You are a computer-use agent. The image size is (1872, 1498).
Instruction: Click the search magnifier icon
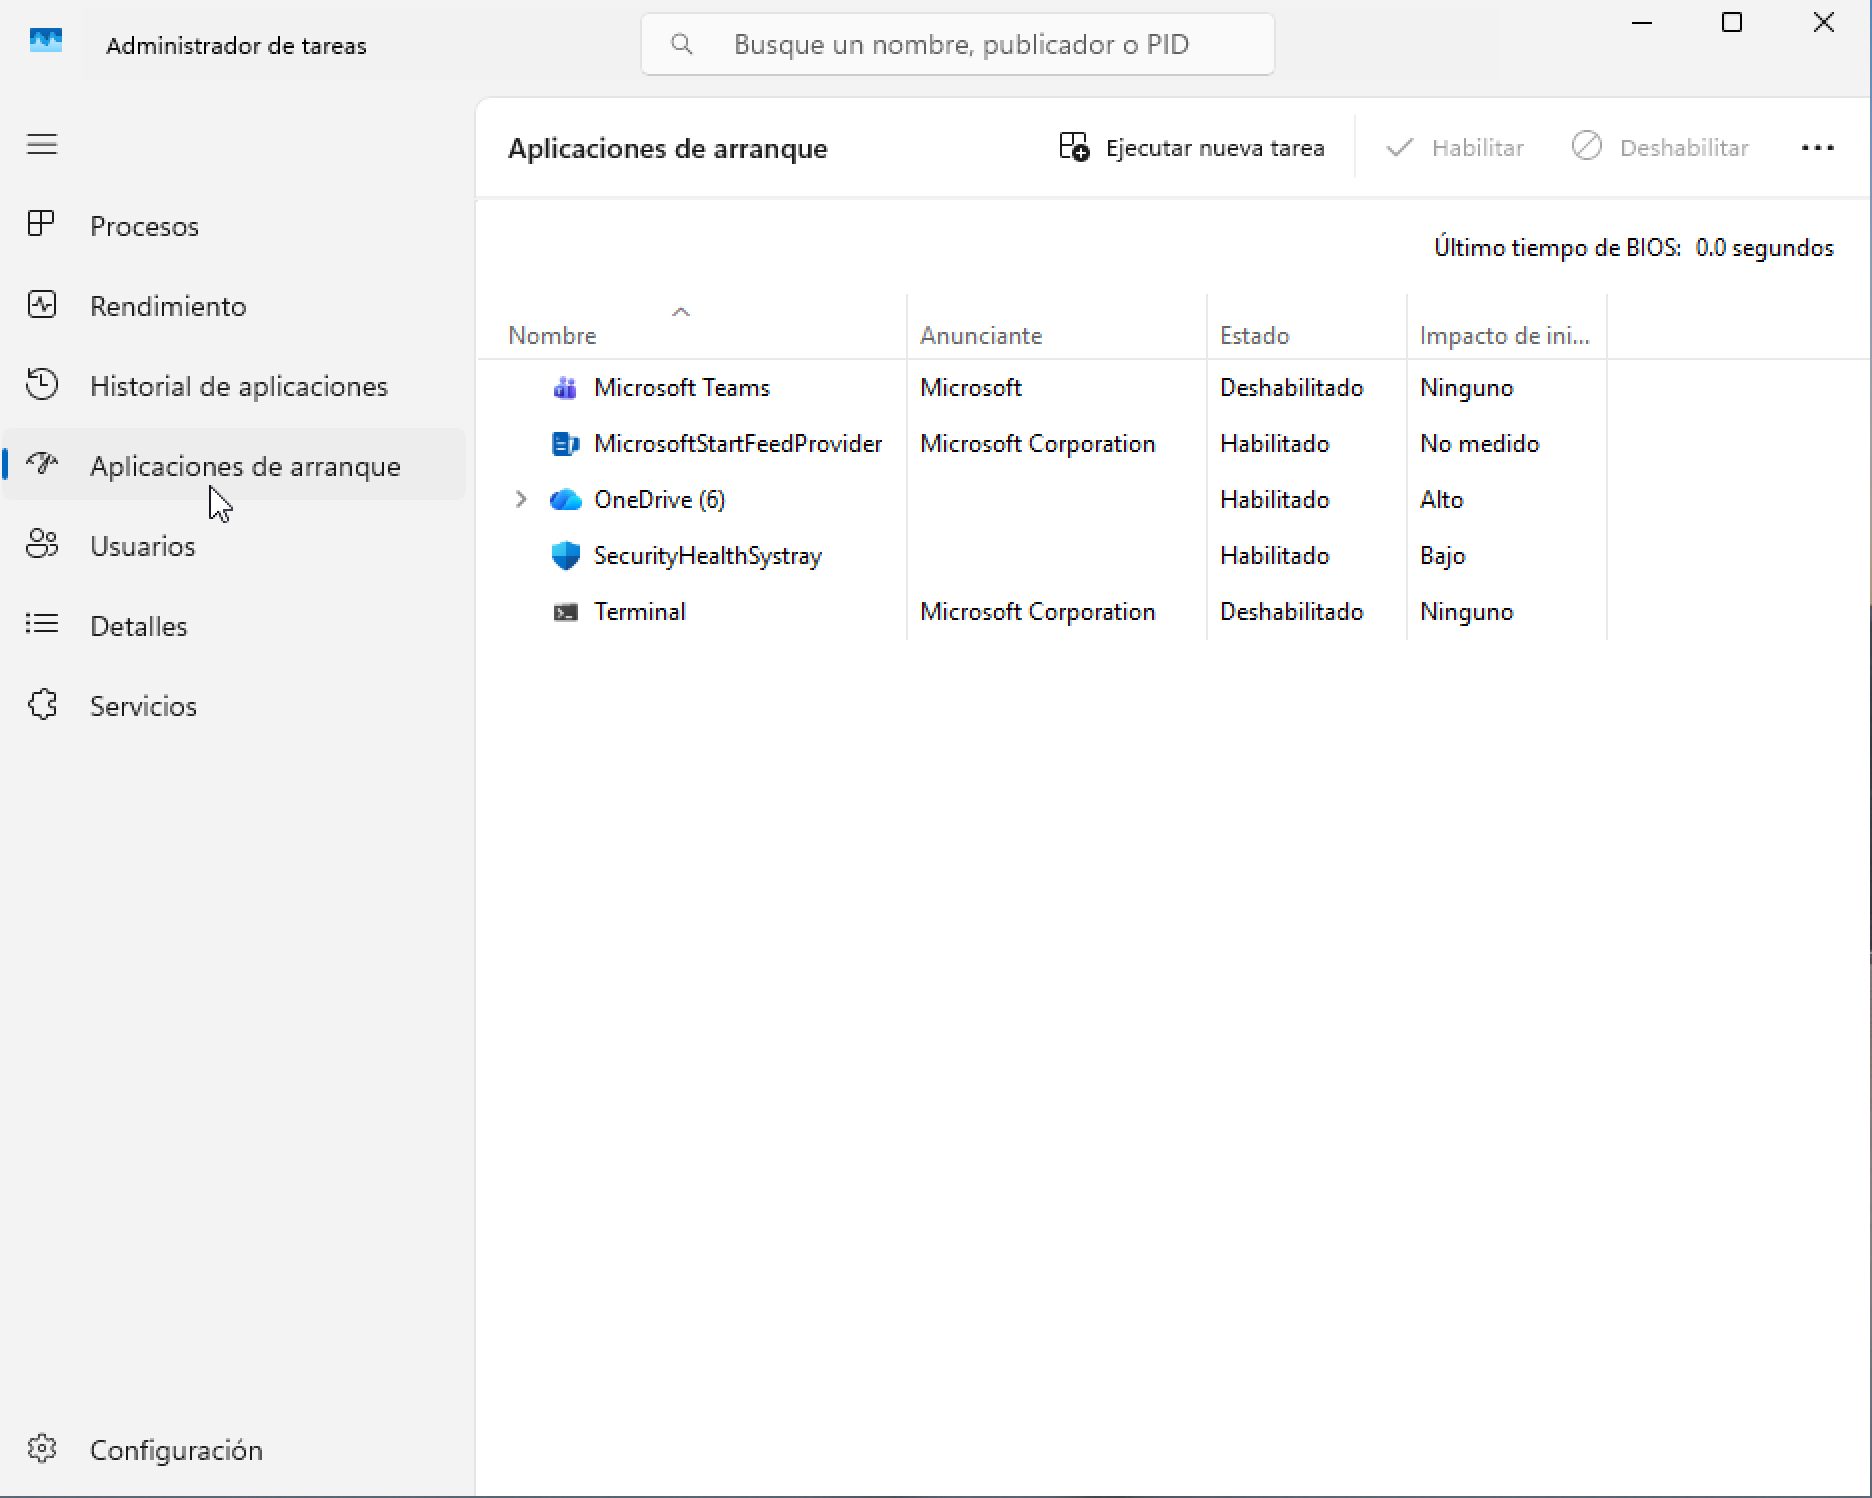pyautogui.click(x=682, y=44)
